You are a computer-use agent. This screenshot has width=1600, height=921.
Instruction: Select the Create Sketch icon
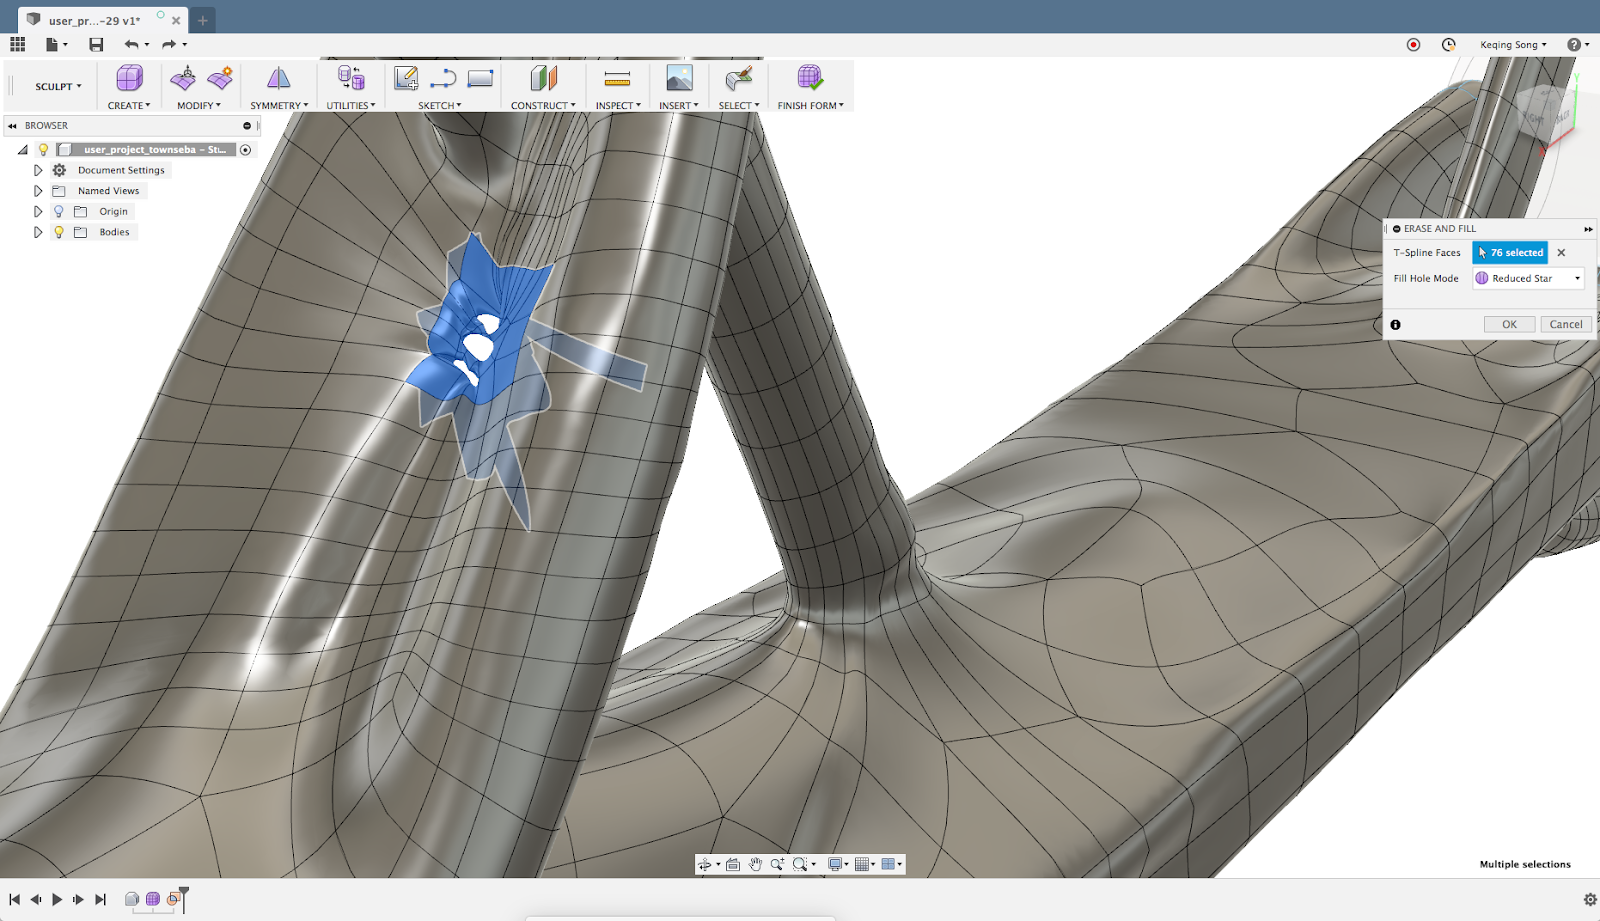tap(406, 78)
